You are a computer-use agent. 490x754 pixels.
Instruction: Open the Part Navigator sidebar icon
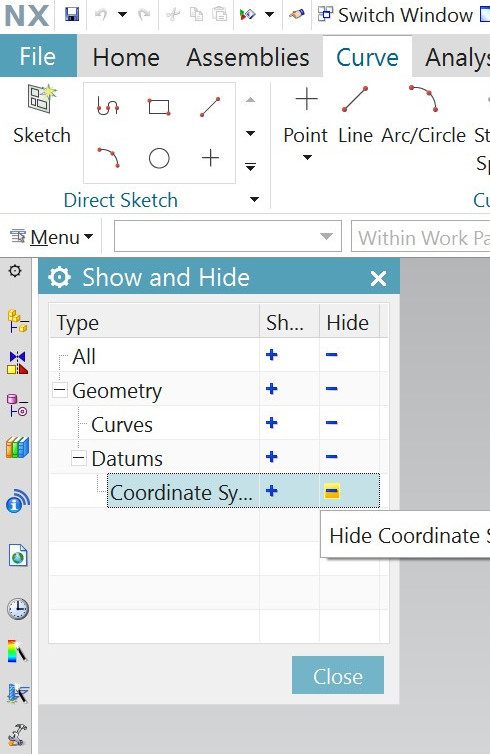coord(18,405)
